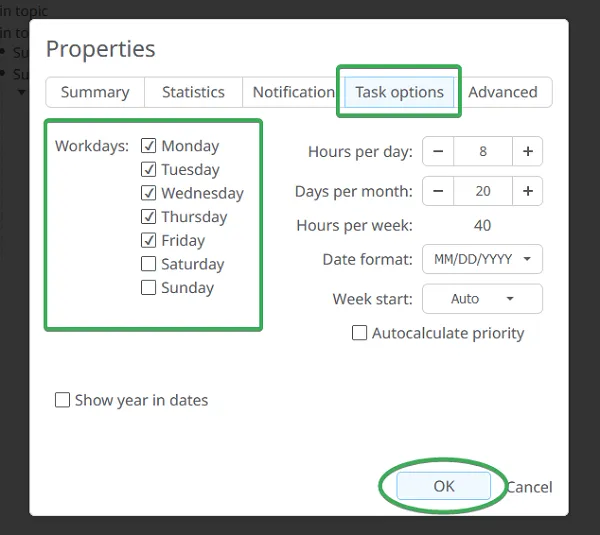Toggle the Autocalculate priority checkbox
This screenshot has height=535, width=600.
coord(360,333)
